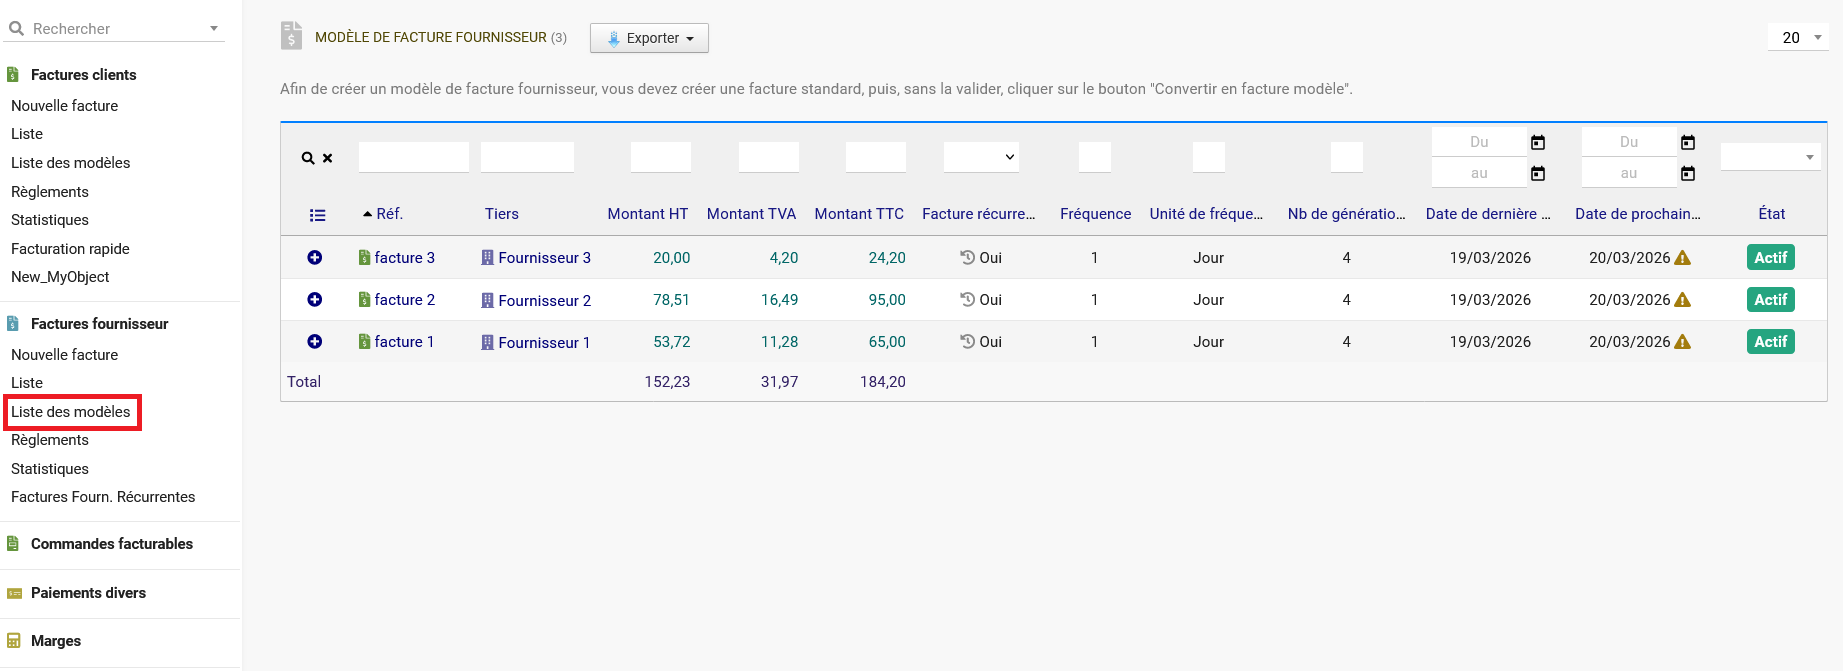
Task: Click the warning icon on facture 2 row
Action: click(1683, 300)
